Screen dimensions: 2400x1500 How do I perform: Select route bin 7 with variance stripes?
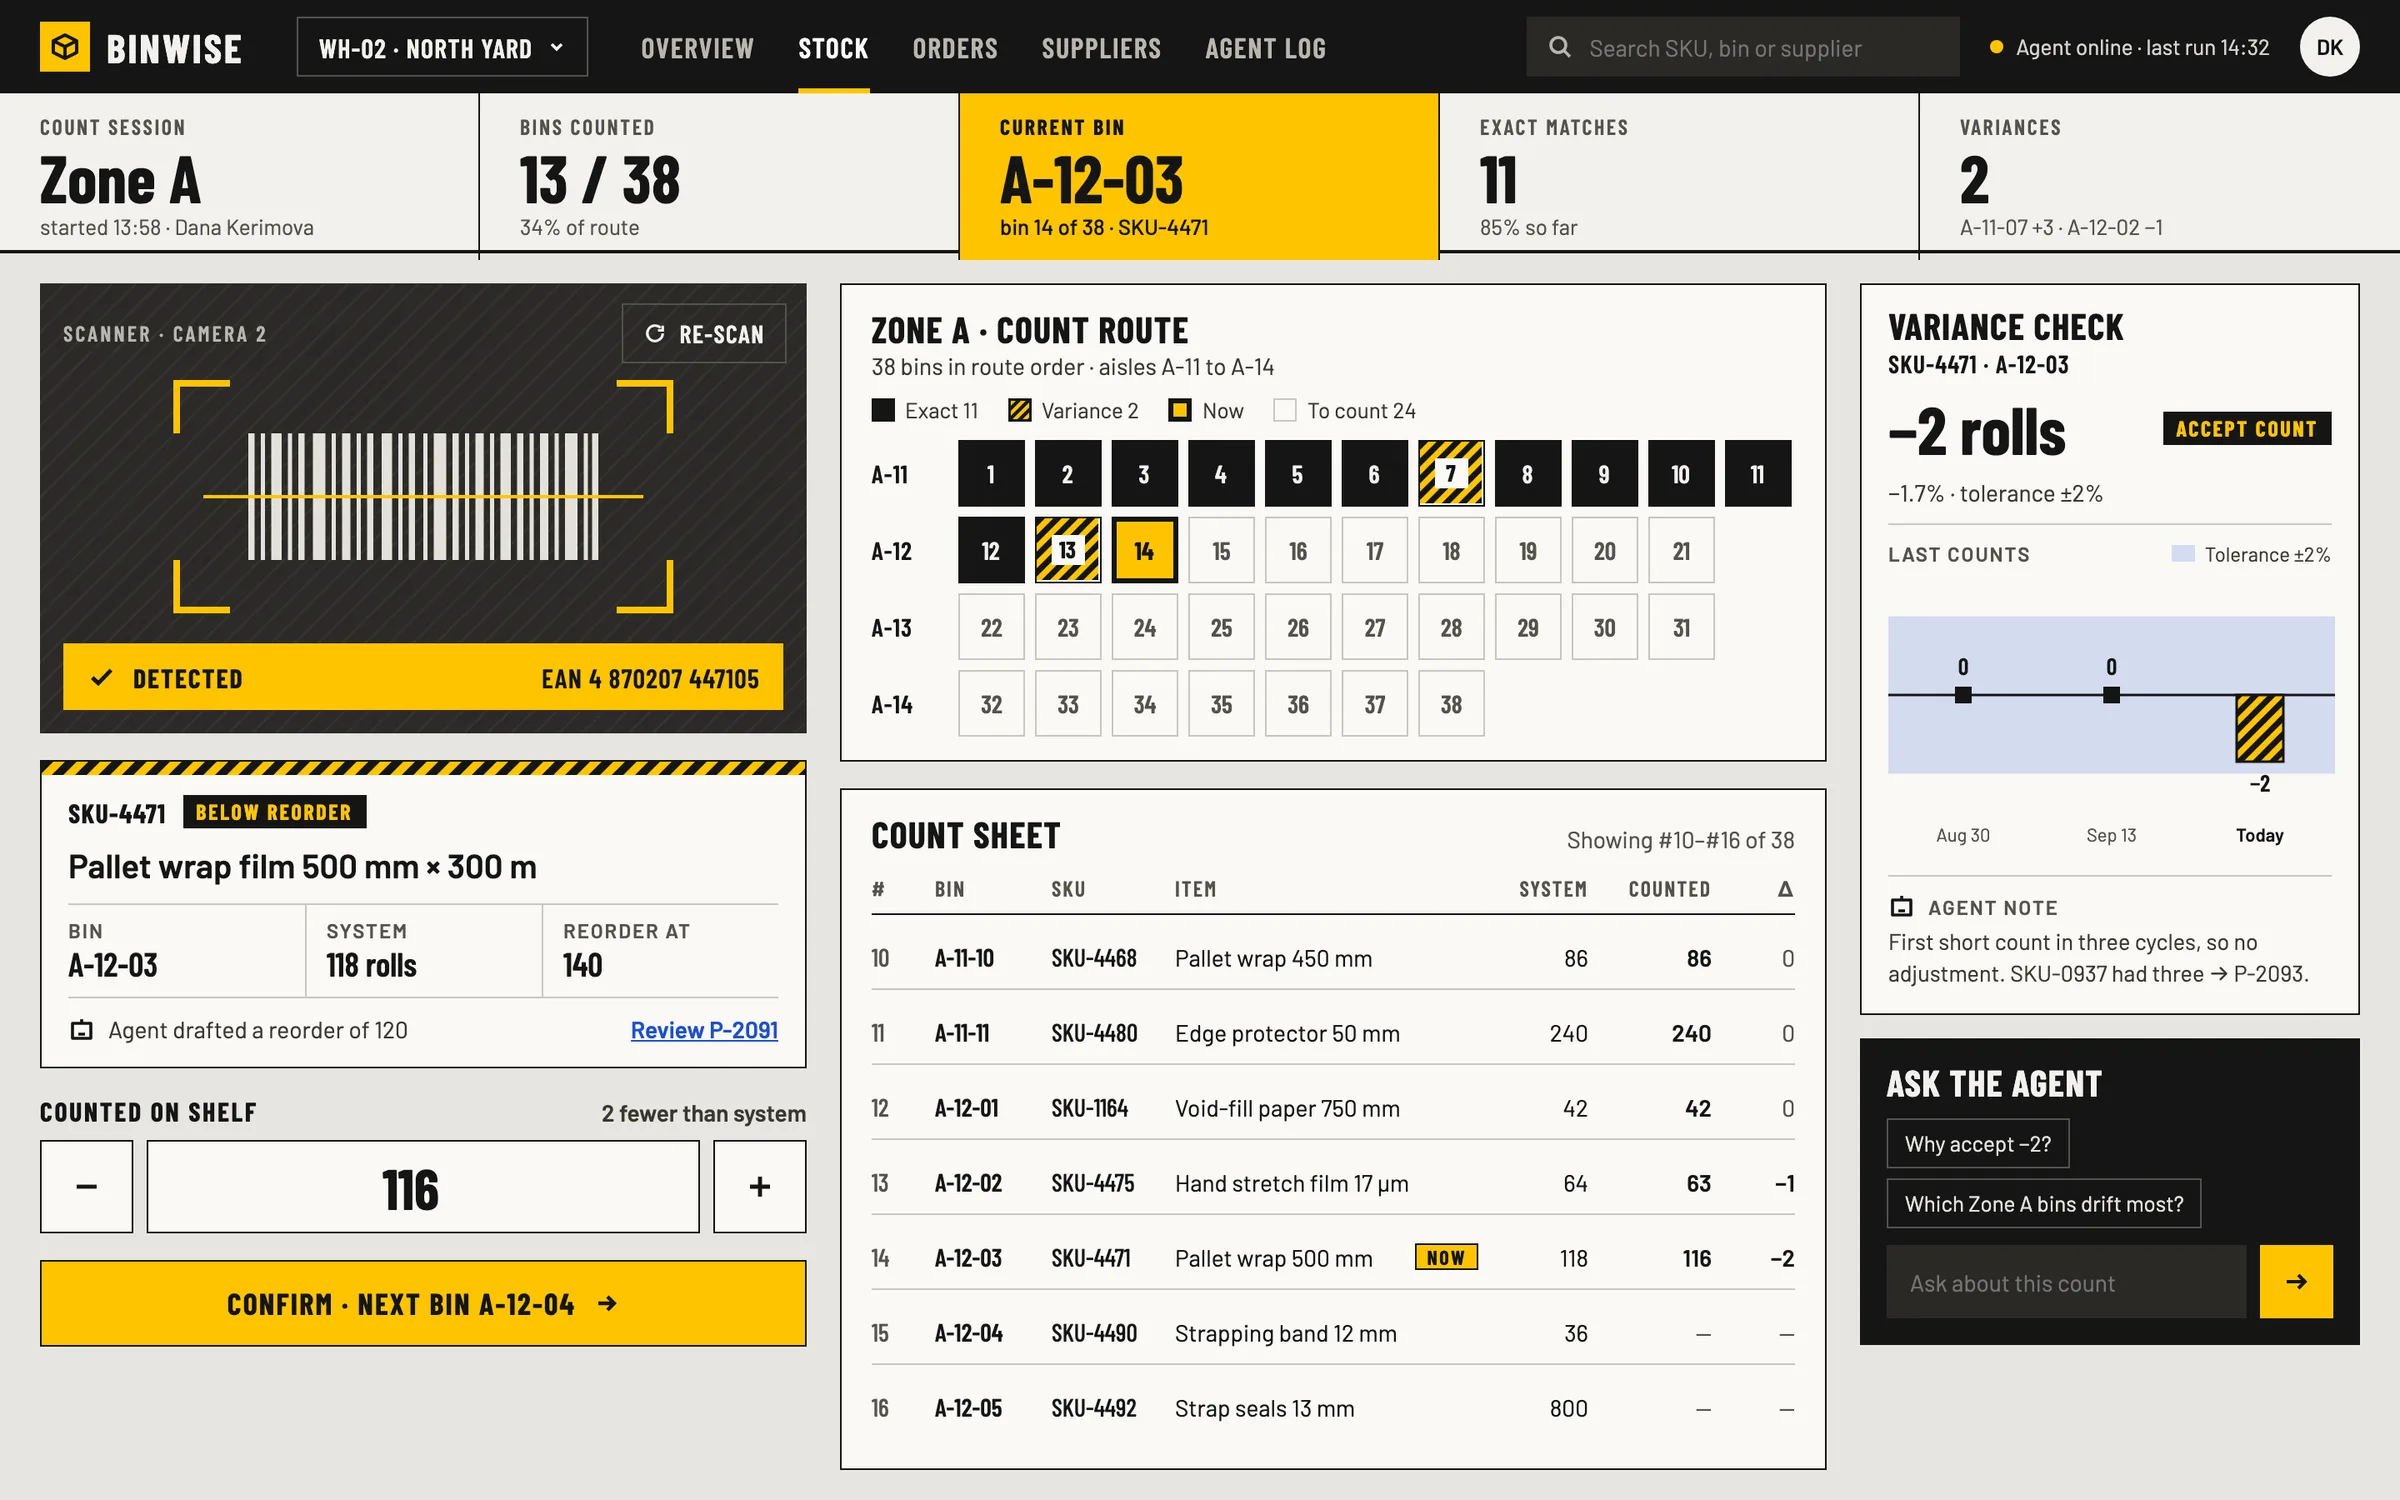(1451, 473)
